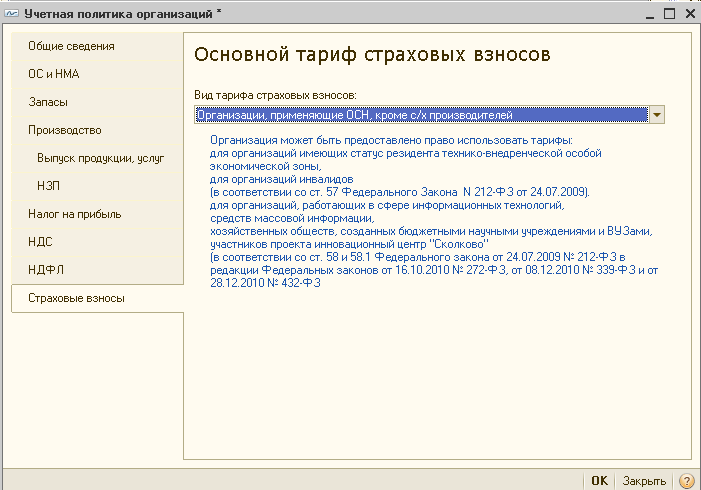This screenshot has width=701, height=490.
Task: Click the line 'экономической зоны,'
Action: click(x=266, y=166)
